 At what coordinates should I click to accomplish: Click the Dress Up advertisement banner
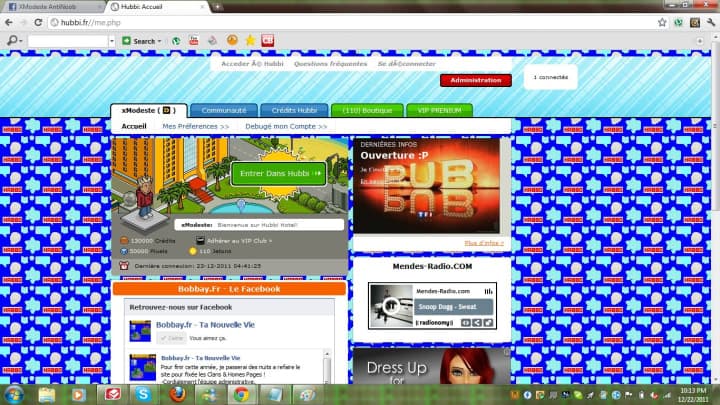(432, 366)
